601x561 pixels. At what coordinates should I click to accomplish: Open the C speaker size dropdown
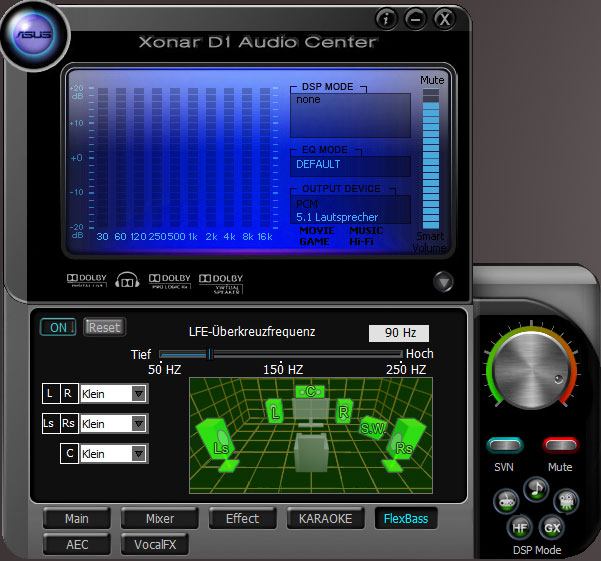click(139, 454)
